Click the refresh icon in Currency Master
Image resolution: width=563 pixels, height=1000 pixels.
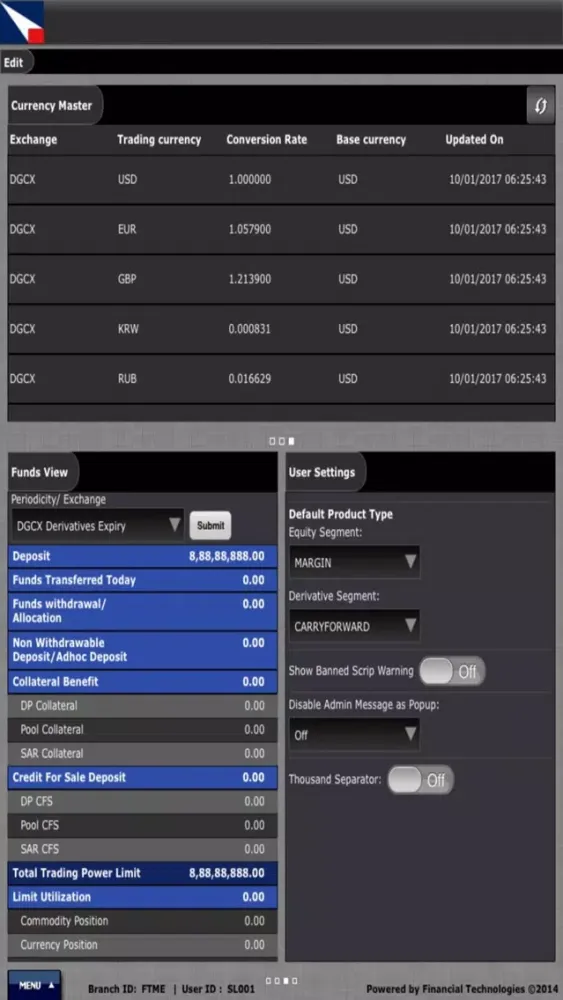click(x=540, y=106)
